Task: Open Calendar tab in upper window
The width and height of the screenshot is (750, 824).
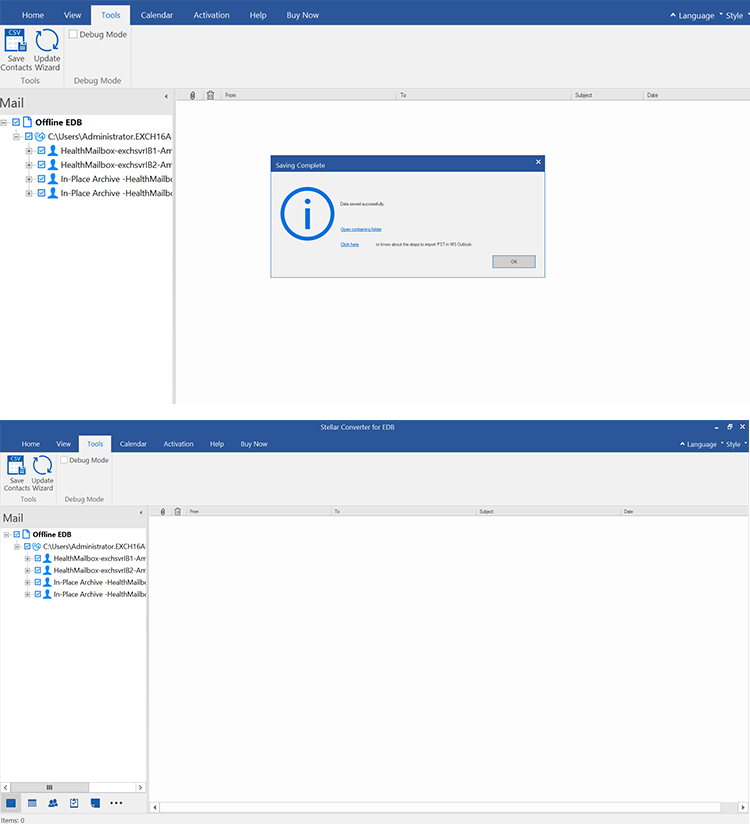Action: click(157, 15)
